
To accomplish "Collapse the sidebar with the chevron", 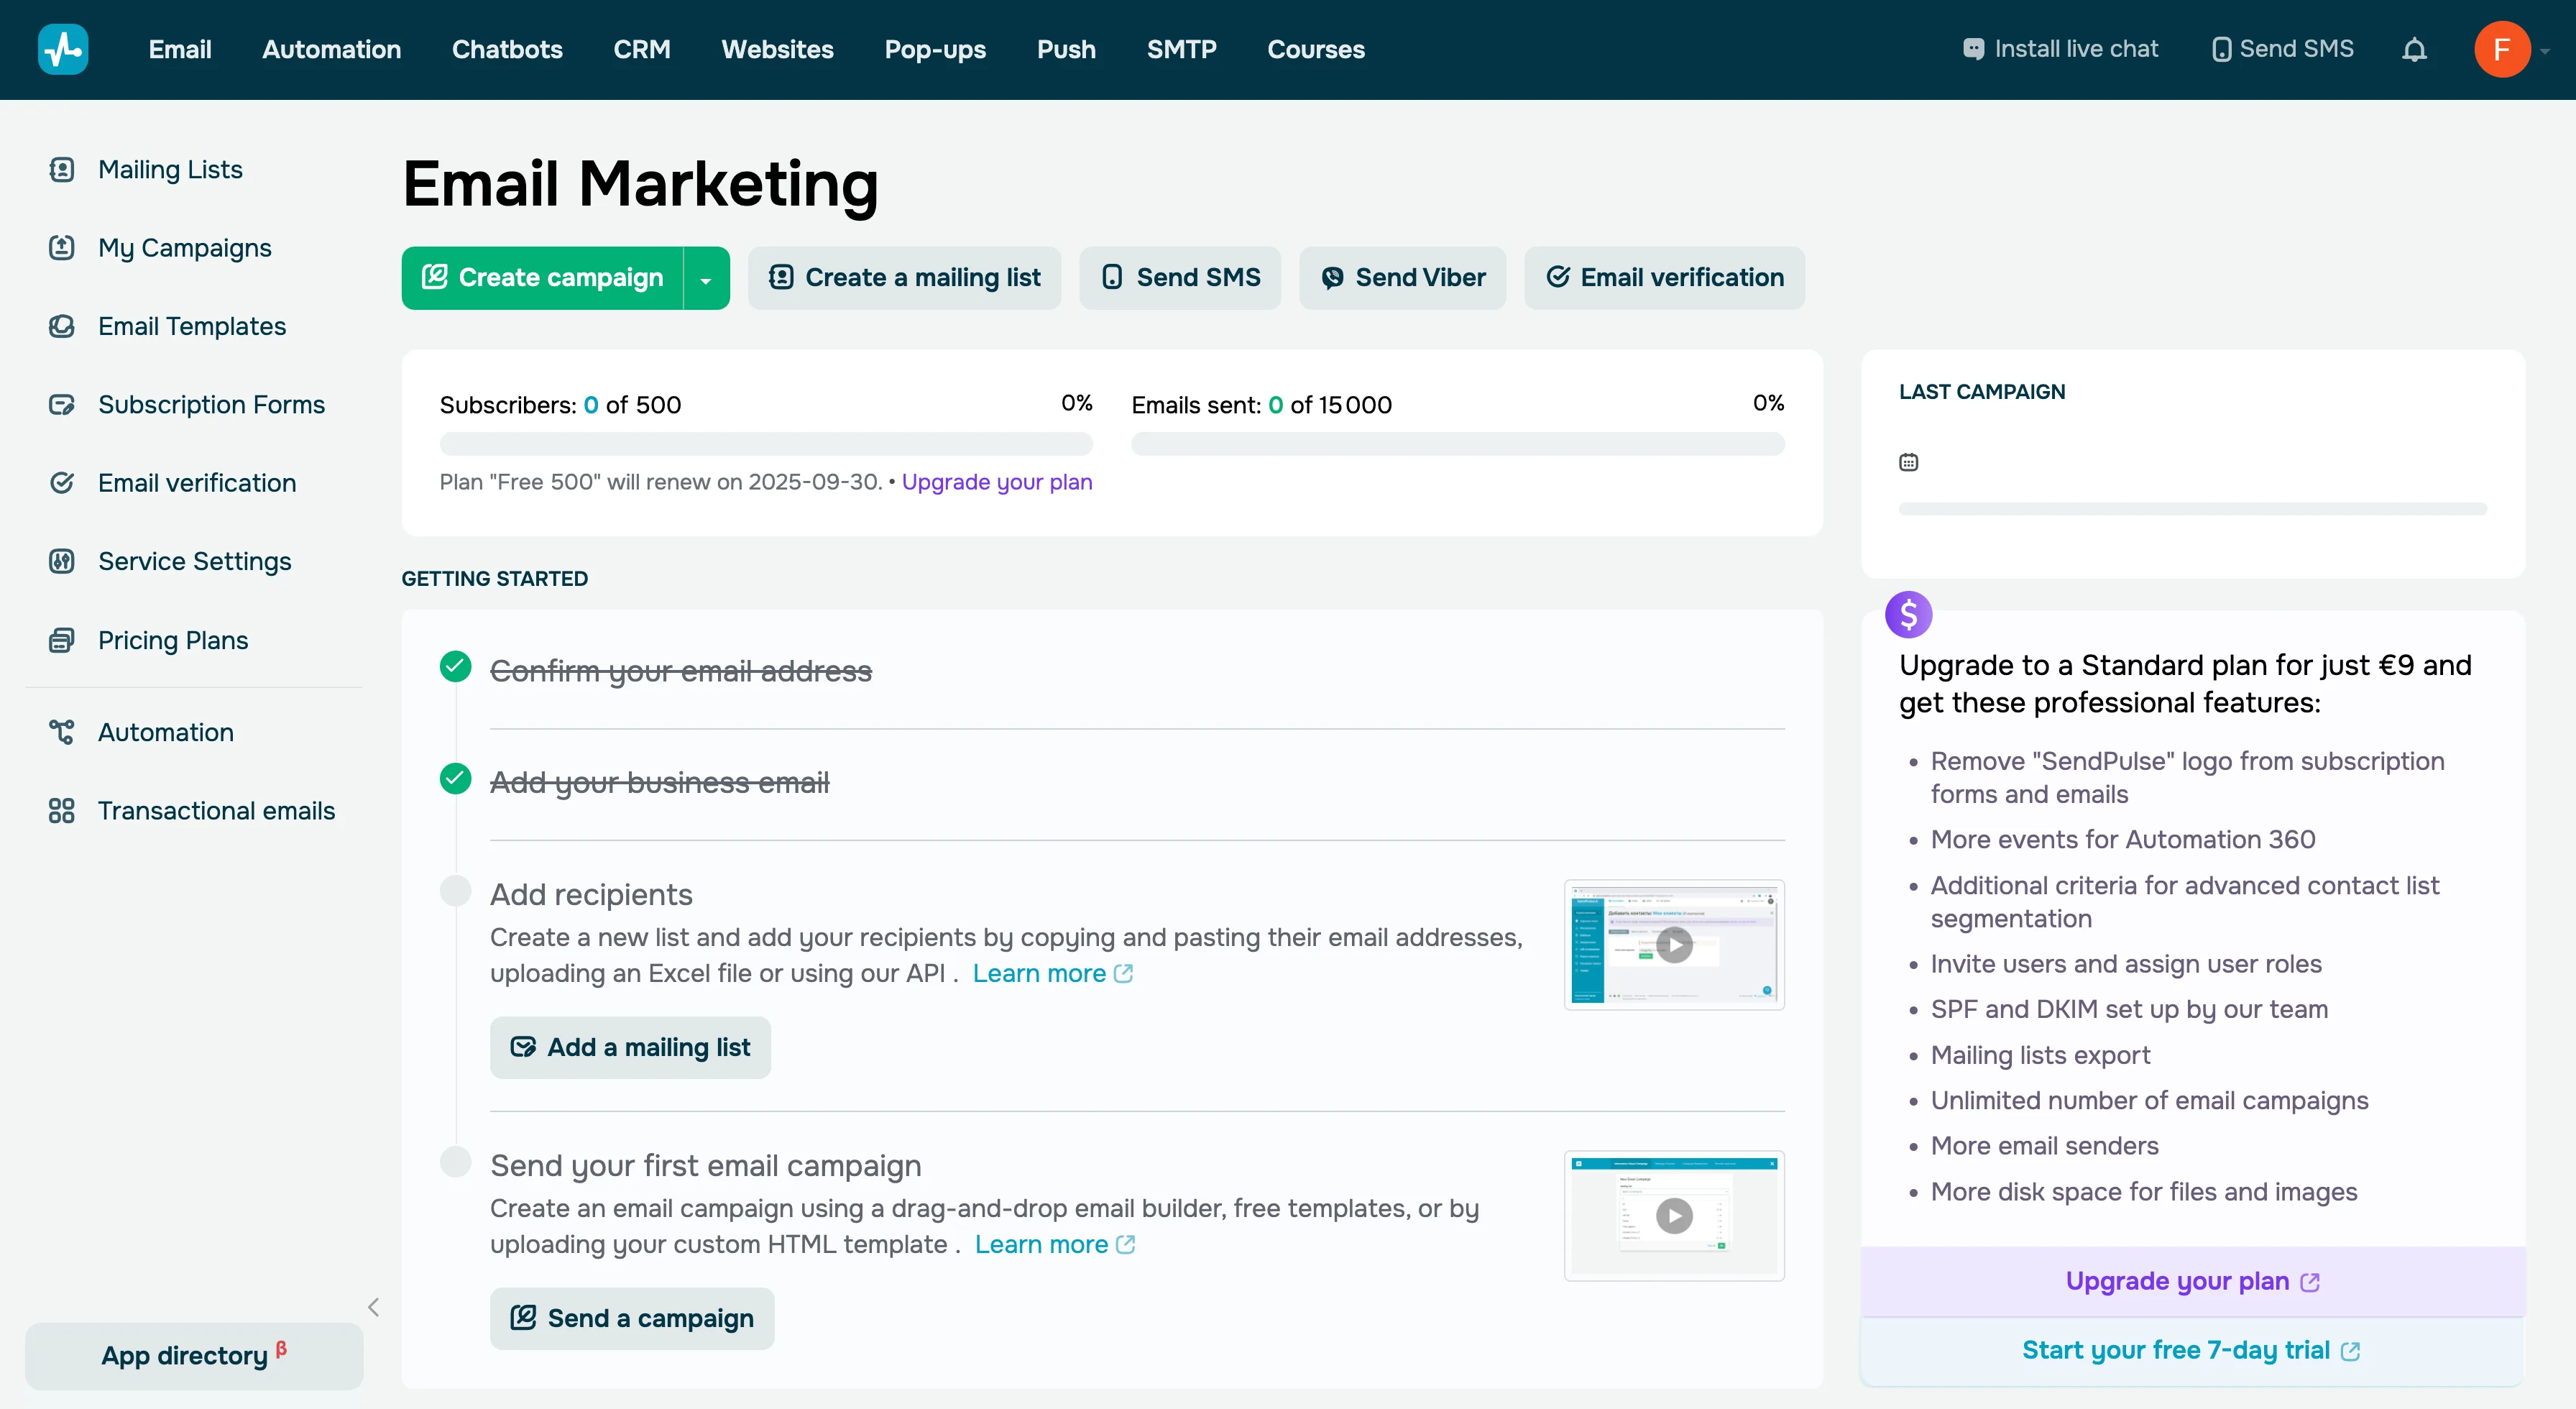I will coord(373,1307).
